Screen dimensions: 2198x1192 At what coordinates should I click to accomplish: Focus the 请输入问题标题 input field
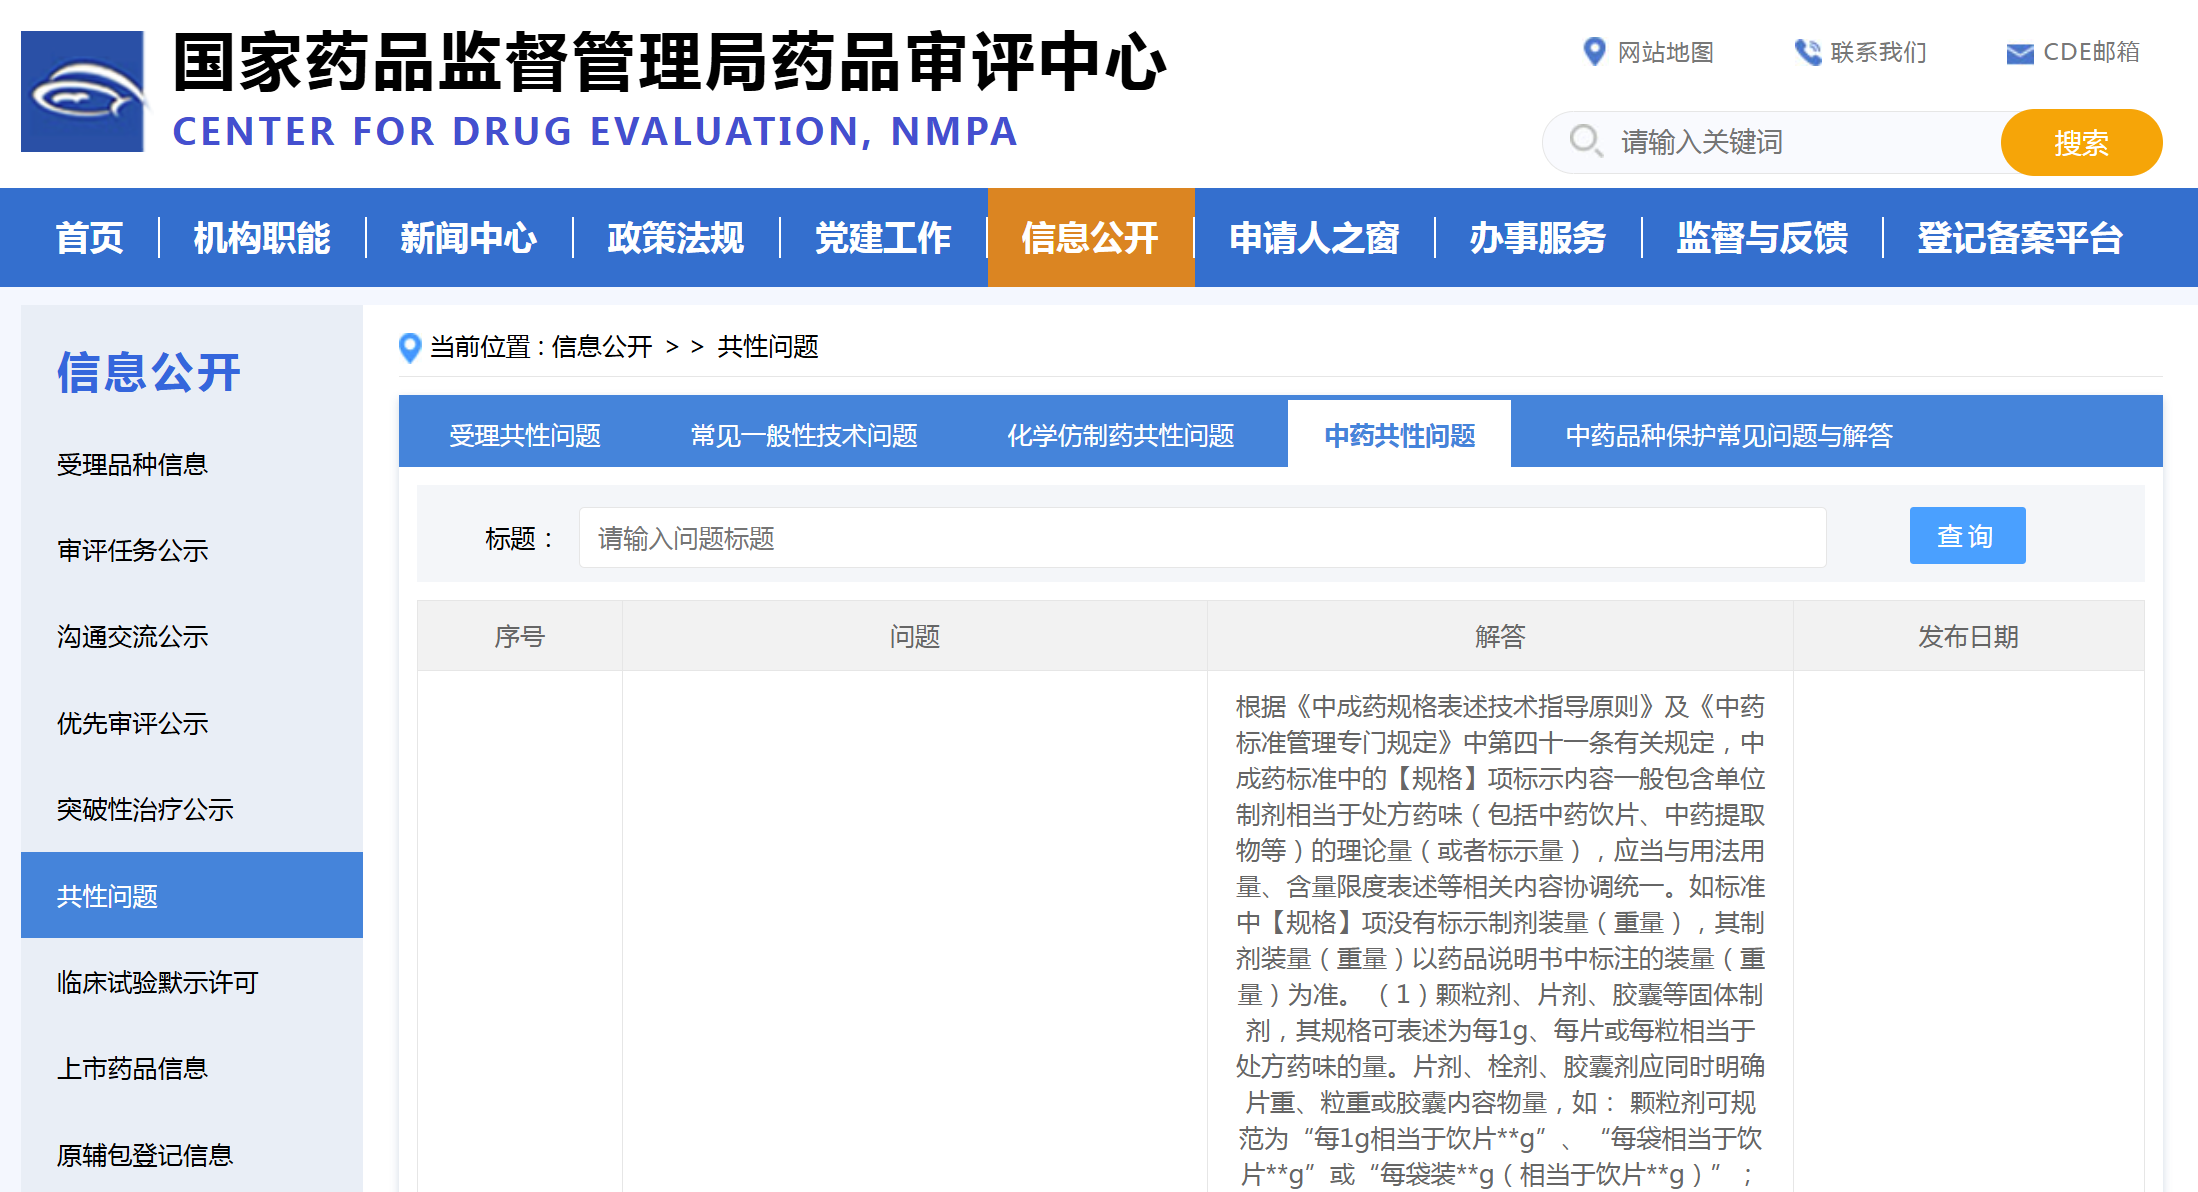[1202, 538]
